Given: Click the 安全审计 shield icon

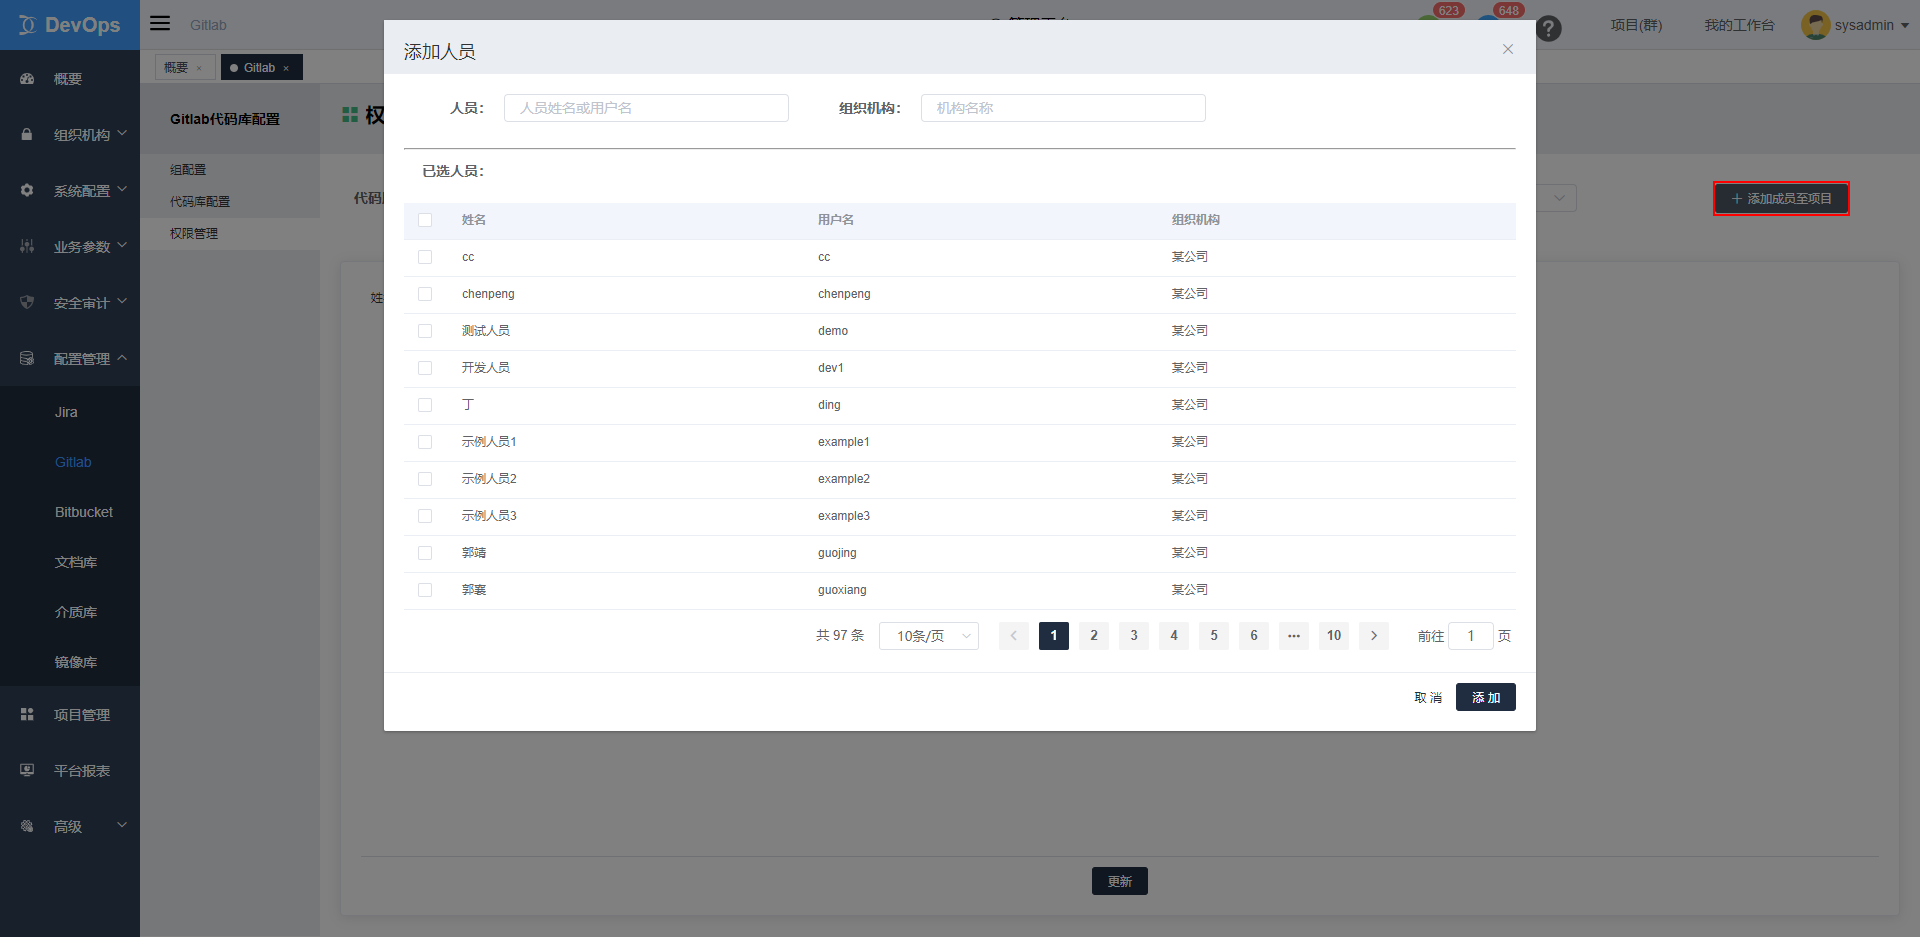Looking at the screenshot, I should coord(27,302).
